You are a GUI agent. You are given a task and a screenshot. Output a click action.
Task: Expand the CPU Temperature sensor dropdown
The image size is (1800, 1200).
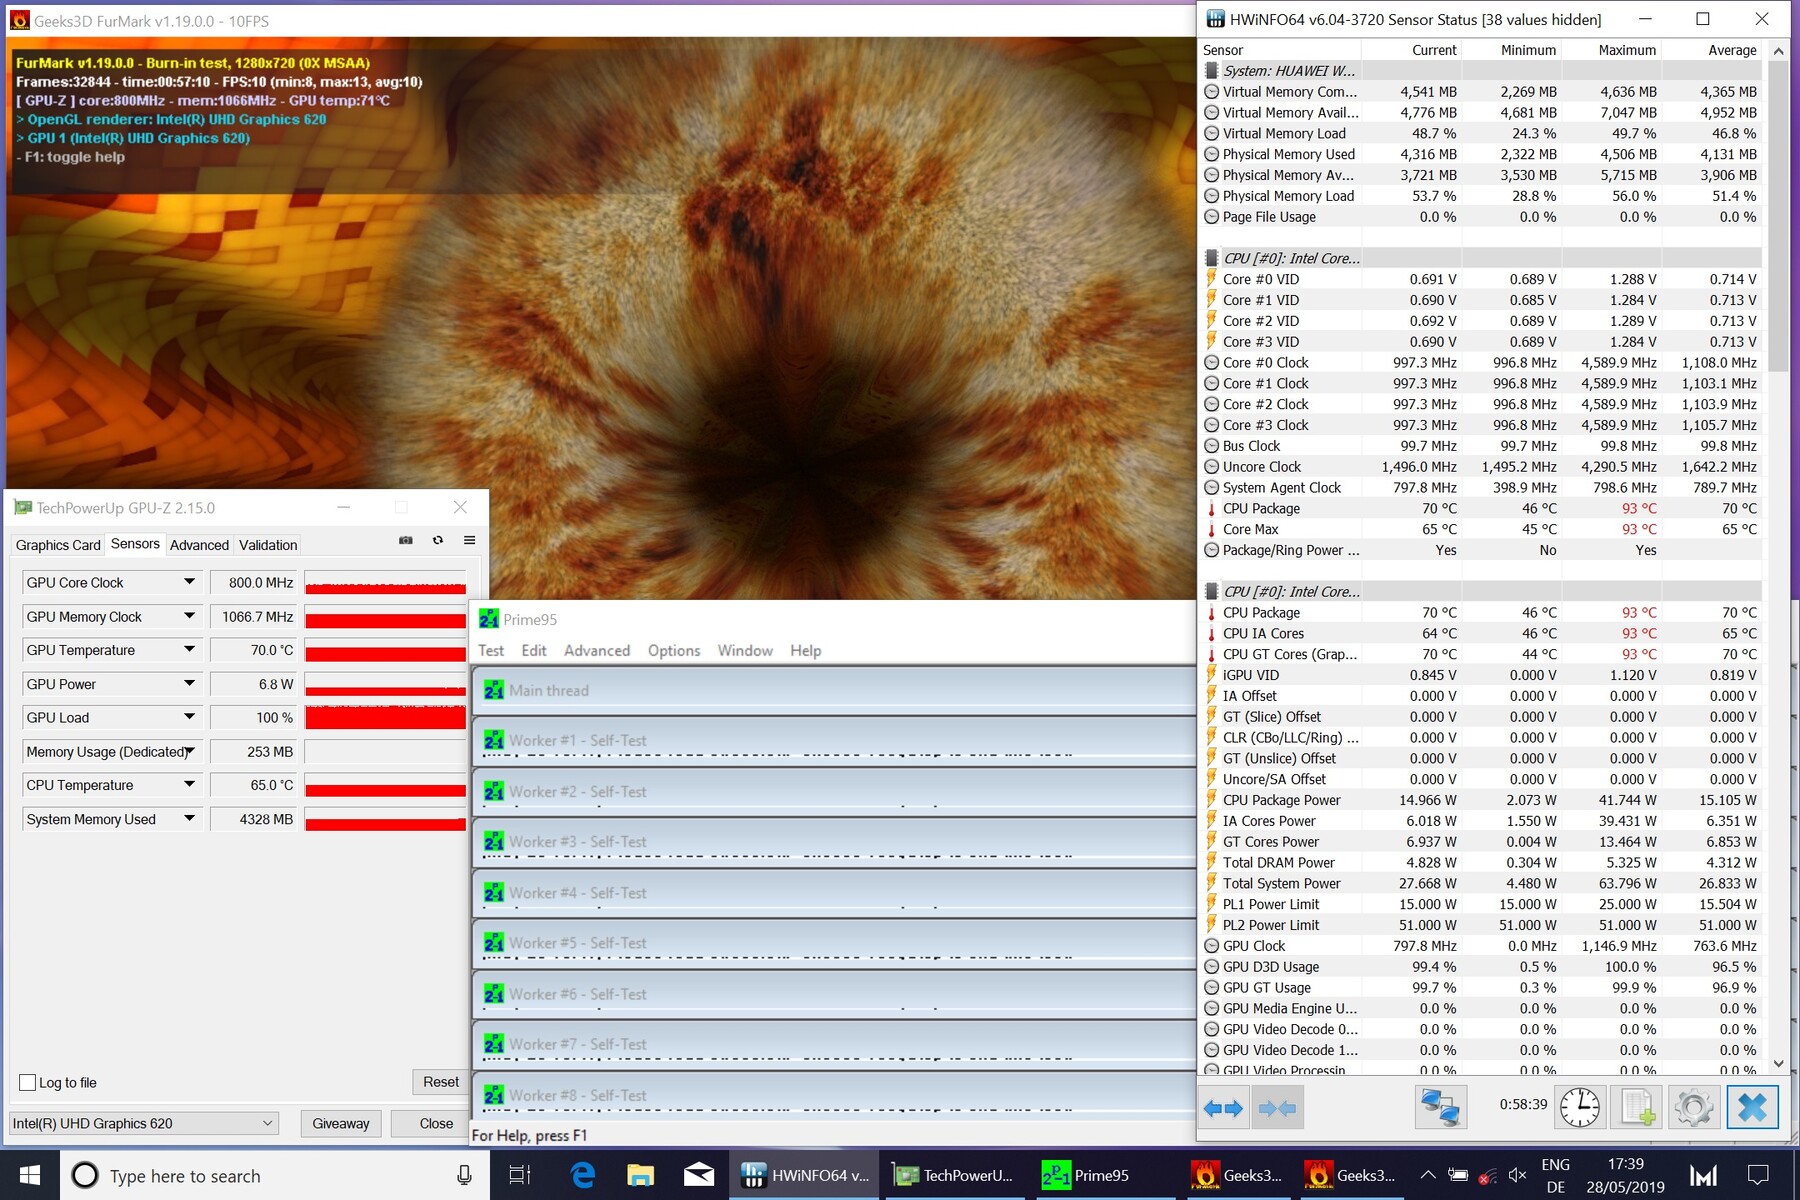click(189, 785)
